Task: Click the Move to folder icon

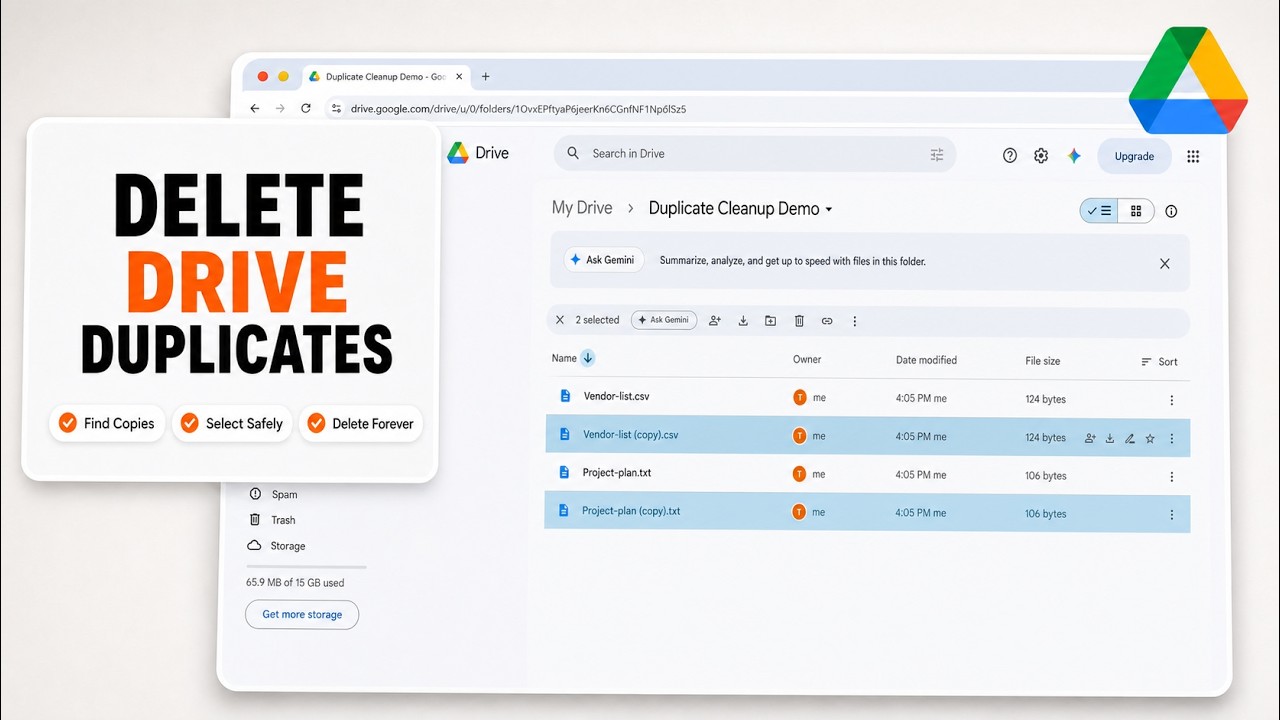Action: pyautogui.click(x=770, y=321)
